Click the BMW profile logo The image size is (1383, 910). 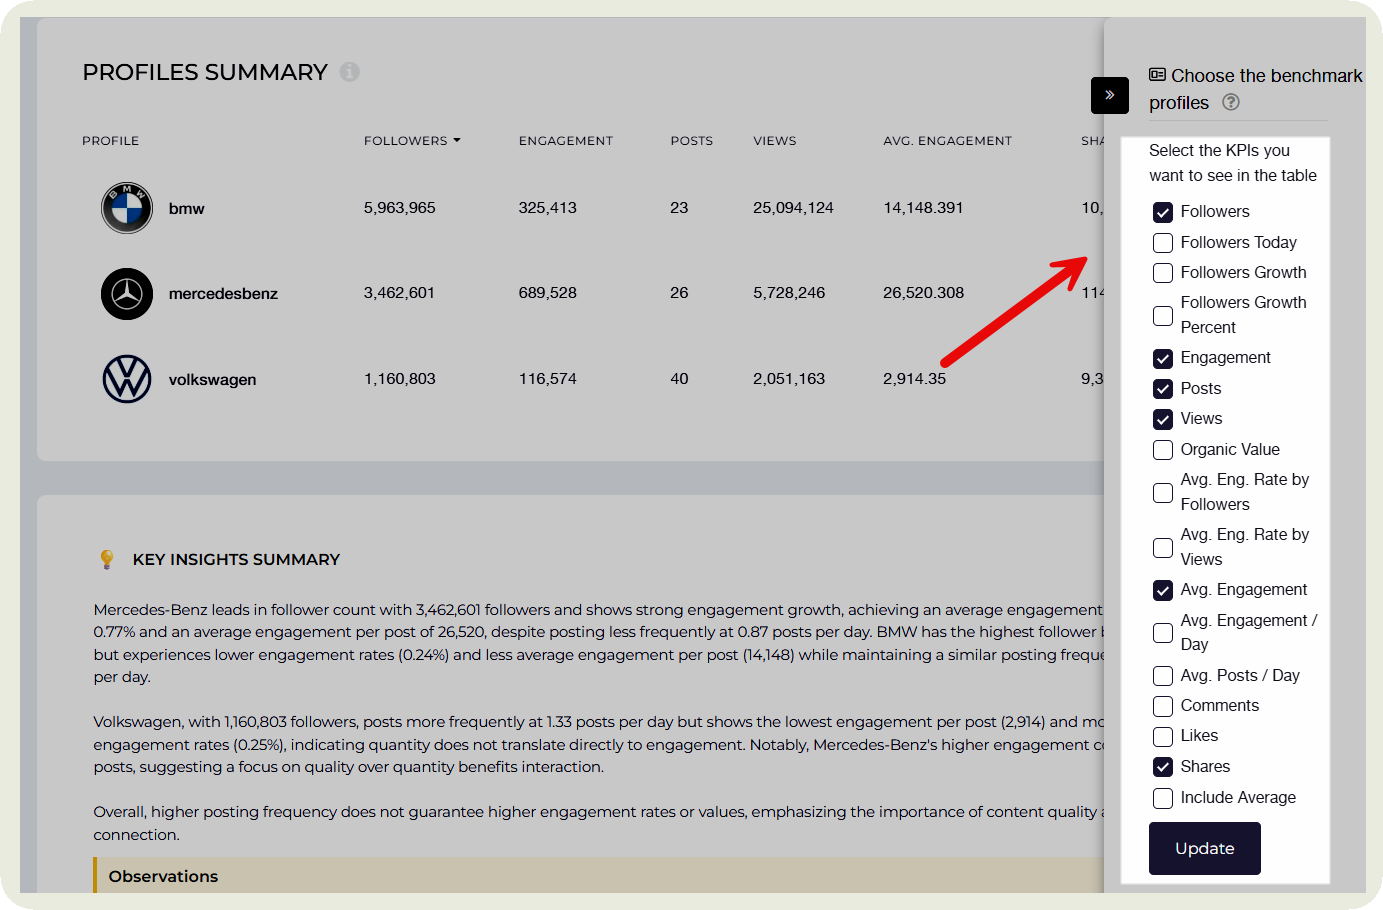[127, 208]
